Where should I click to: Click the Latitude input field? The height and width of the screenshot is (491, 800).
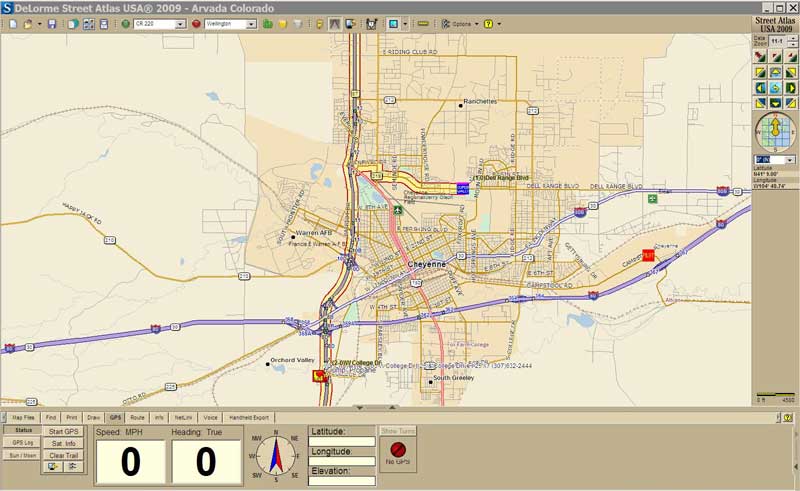click(x=342, y=441)
